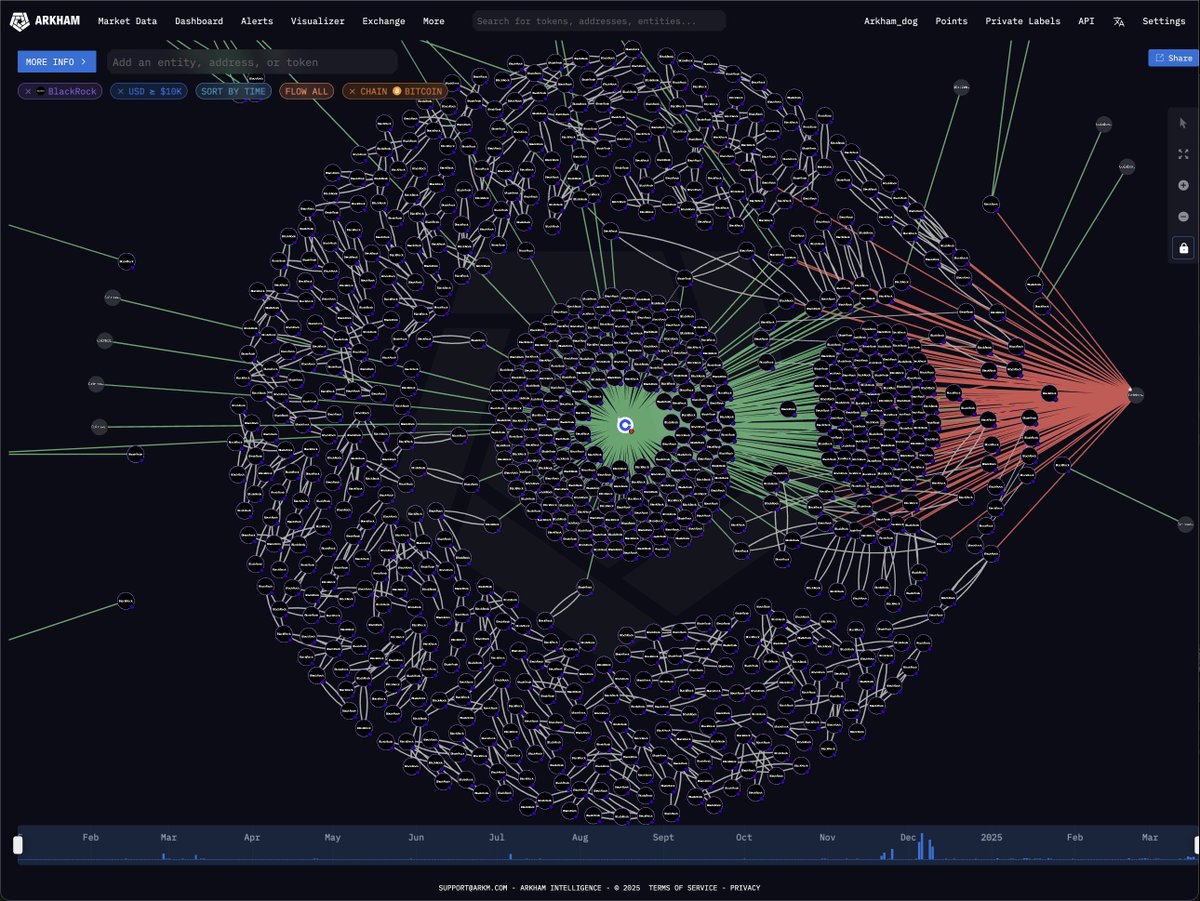Click the MORE INFO button
This screenshot has width=1200, height=901.
(57, 62)
